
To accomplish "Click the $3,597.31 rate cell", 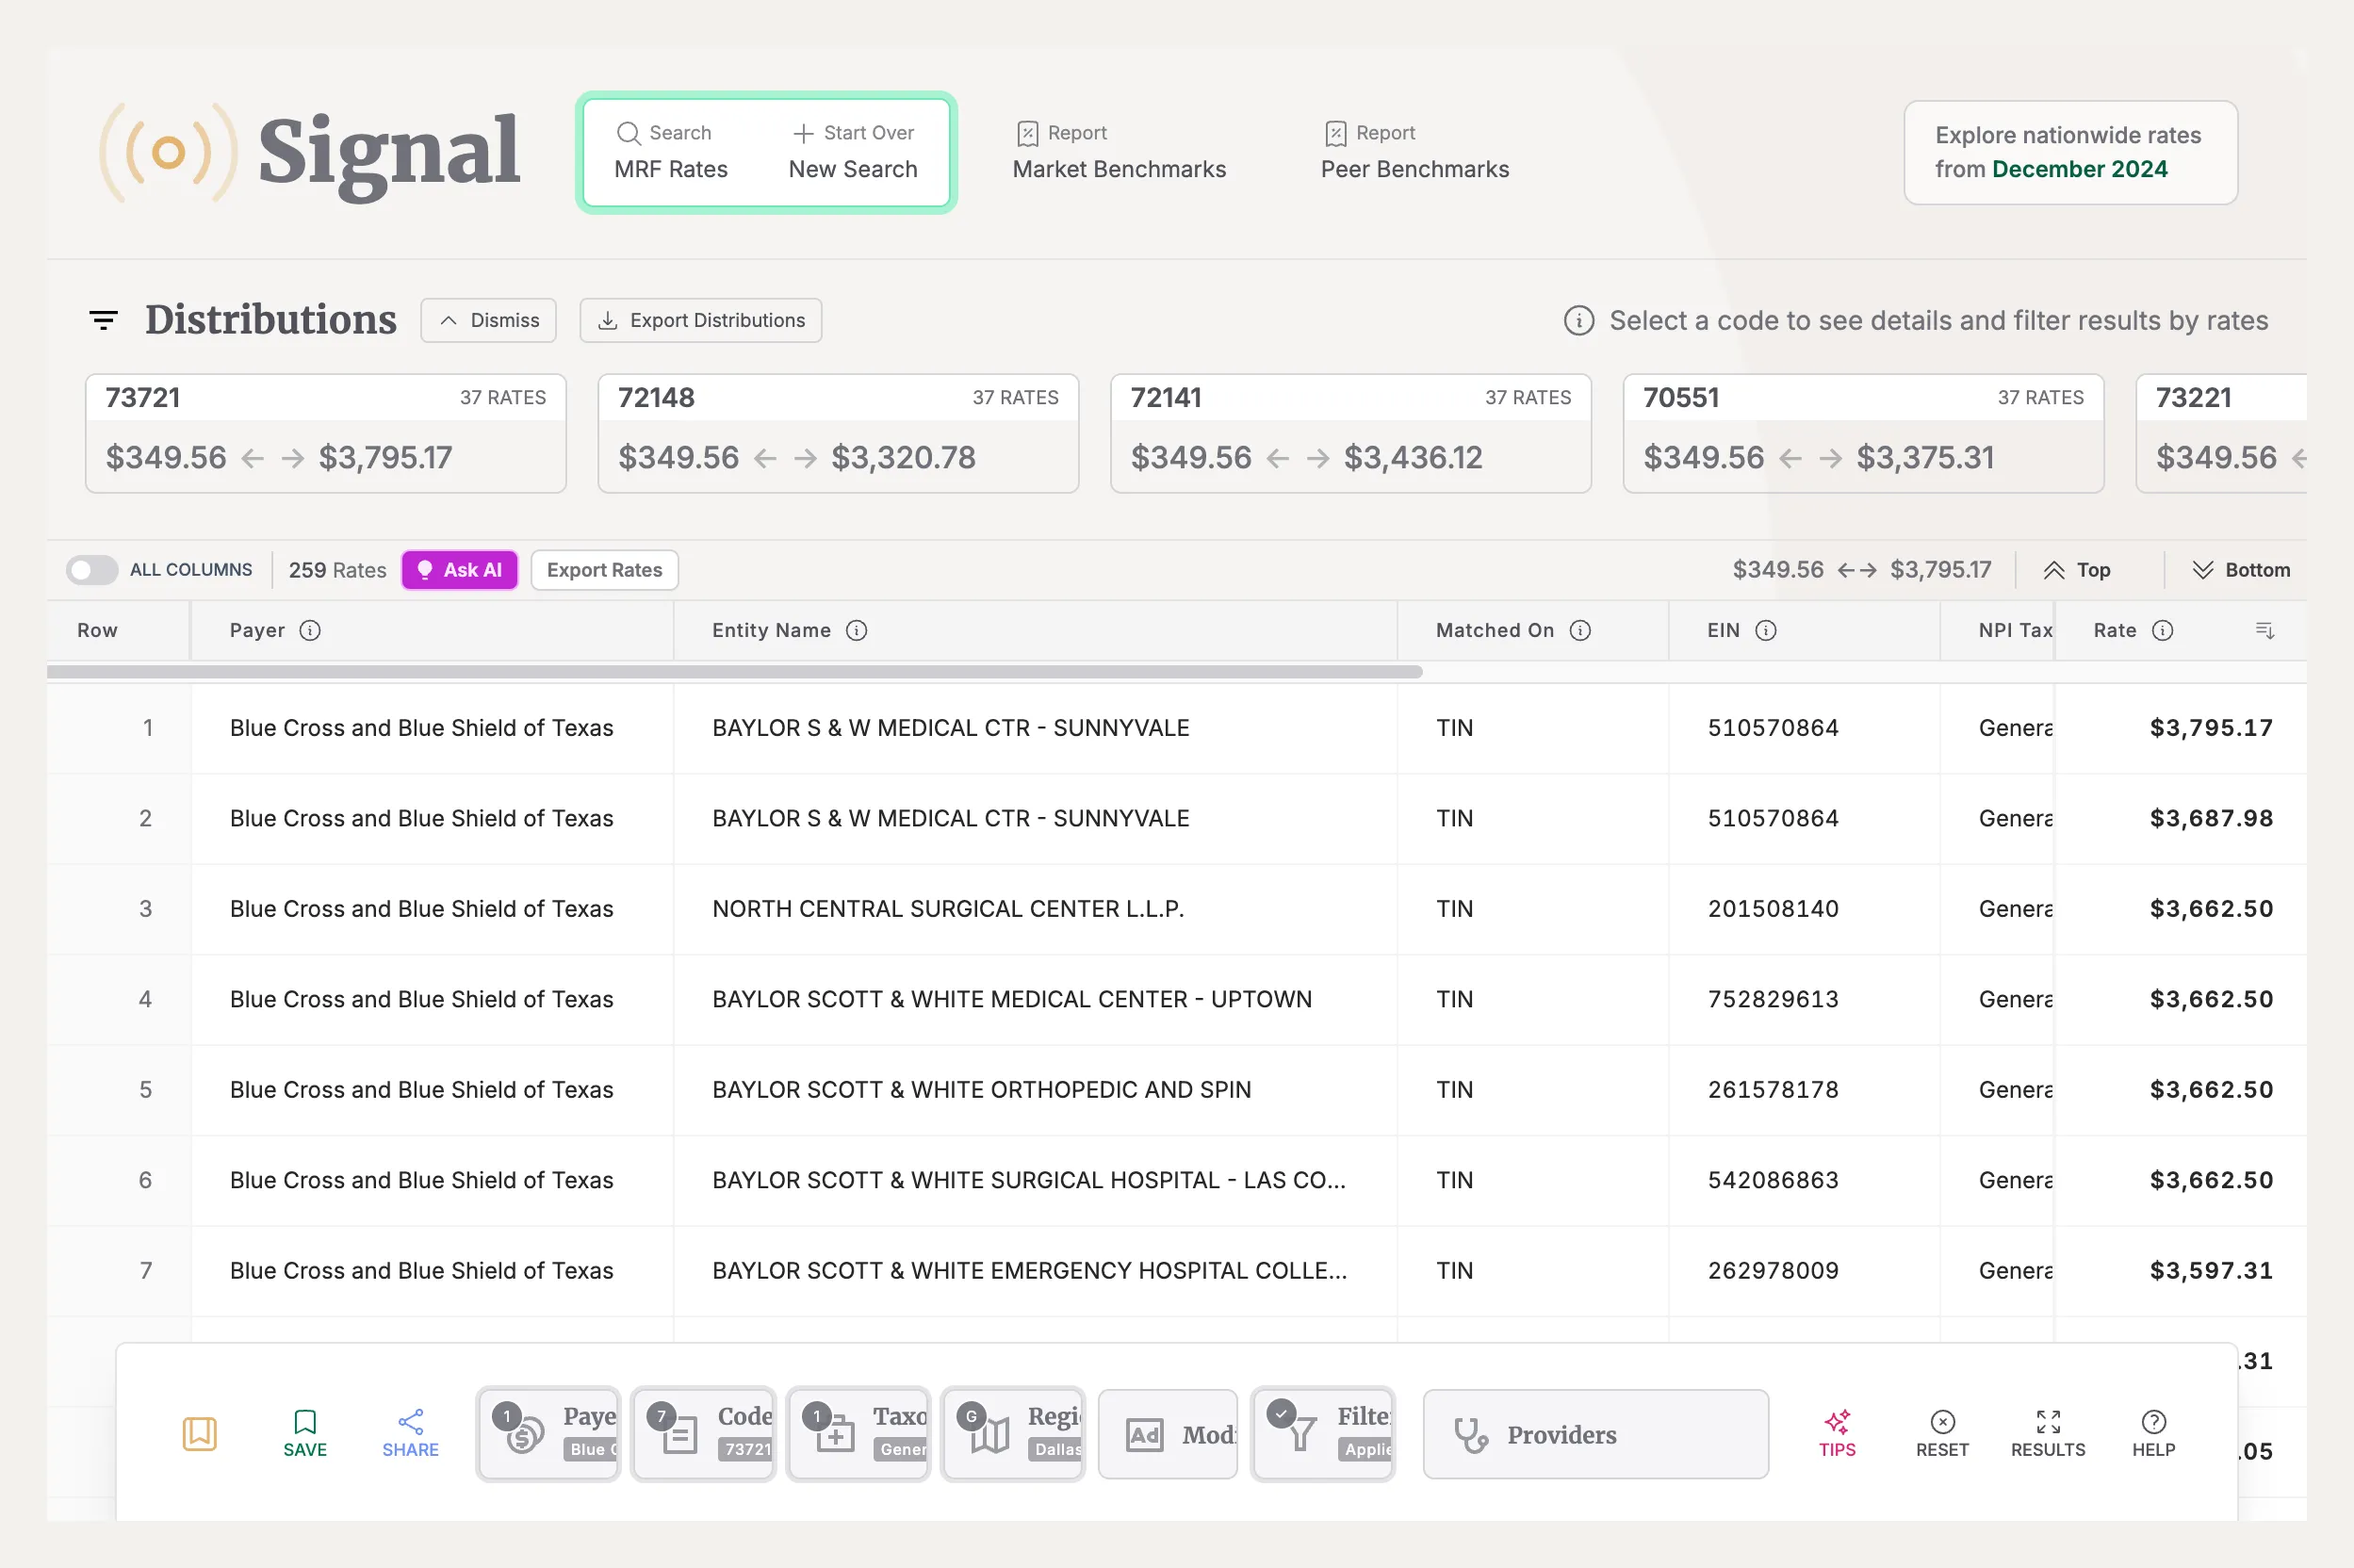I will tap(2211, 1271).
